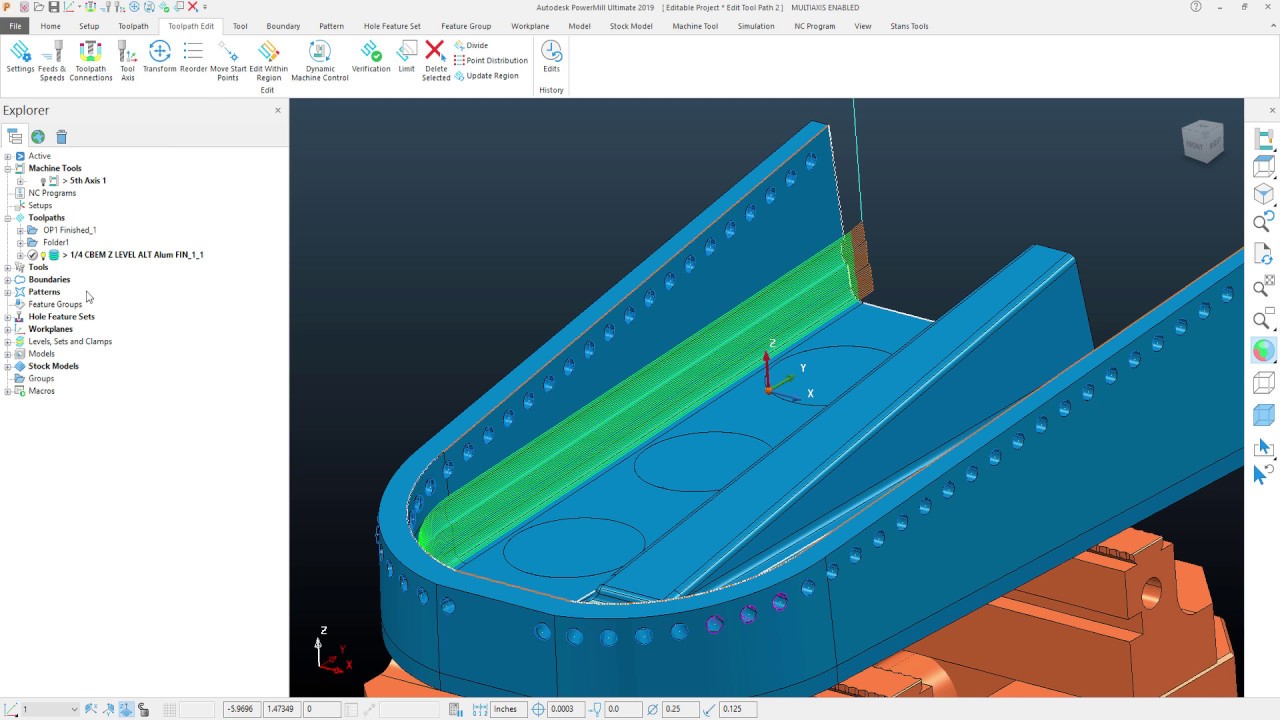
Task: Select the NC Programs tree item
Action: (x=52, y=193)
